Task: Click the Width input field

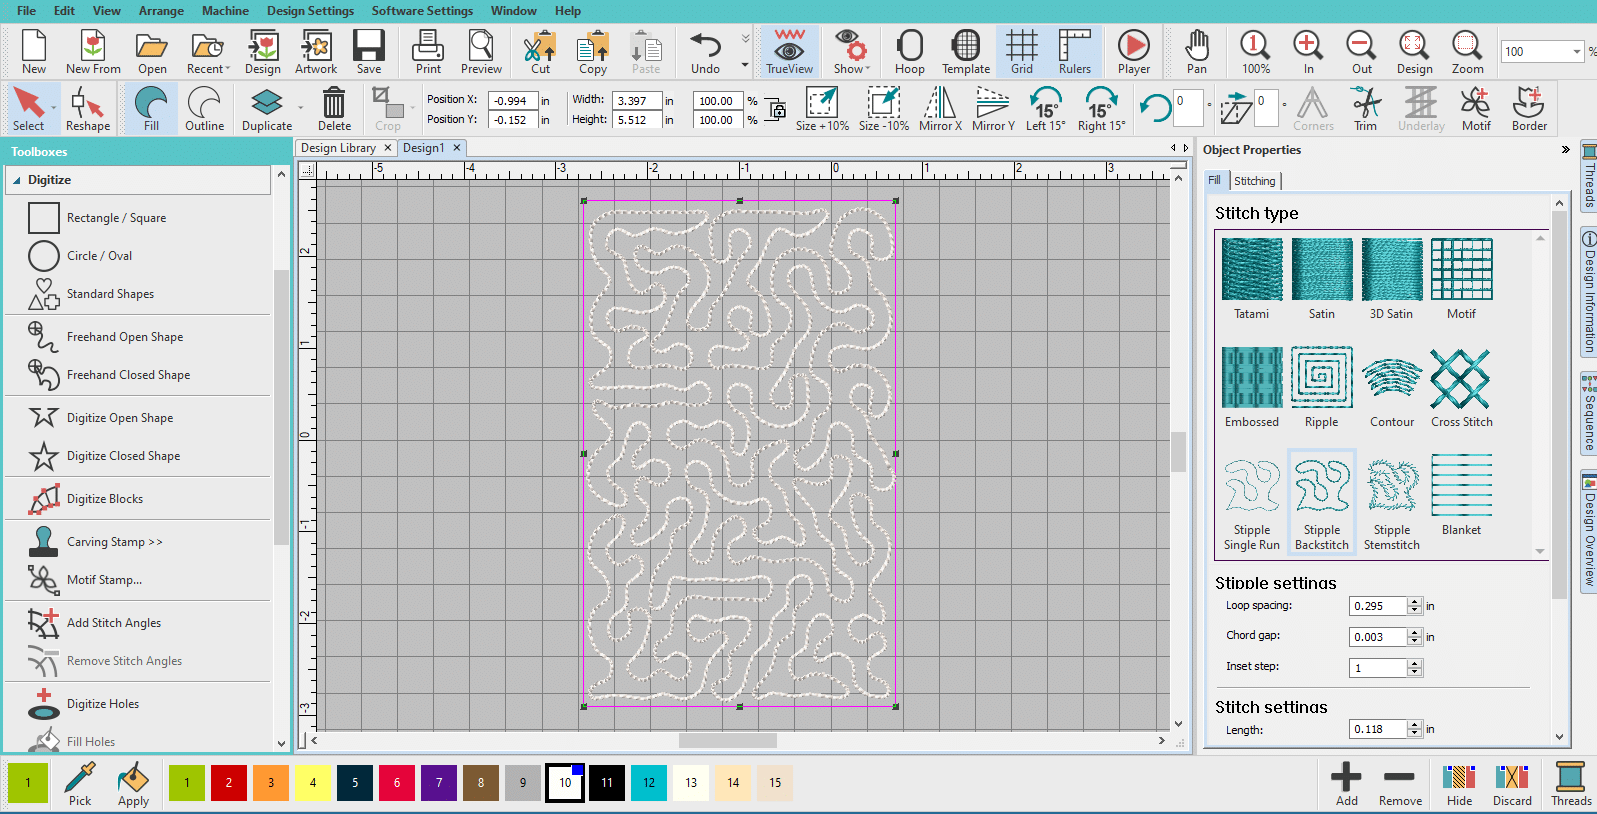Action: tap(637, 101)
